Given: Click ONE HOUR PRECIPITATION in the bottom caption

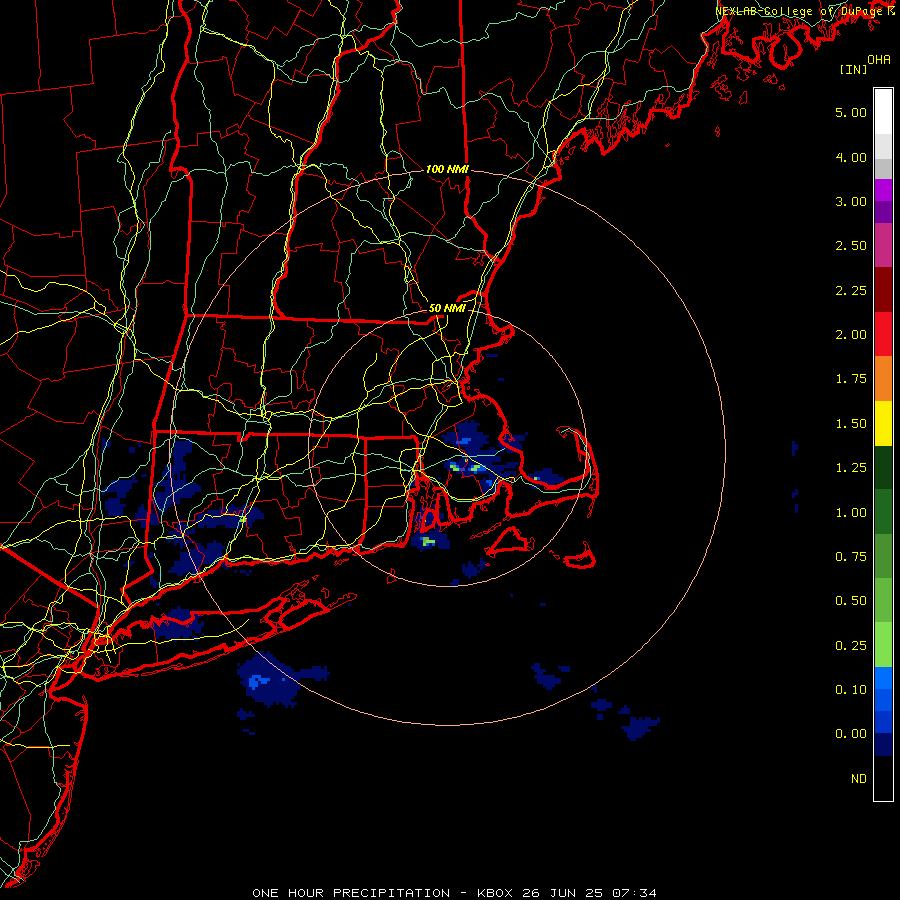Looking at the screenshot, I should click(x=351, y=893).
